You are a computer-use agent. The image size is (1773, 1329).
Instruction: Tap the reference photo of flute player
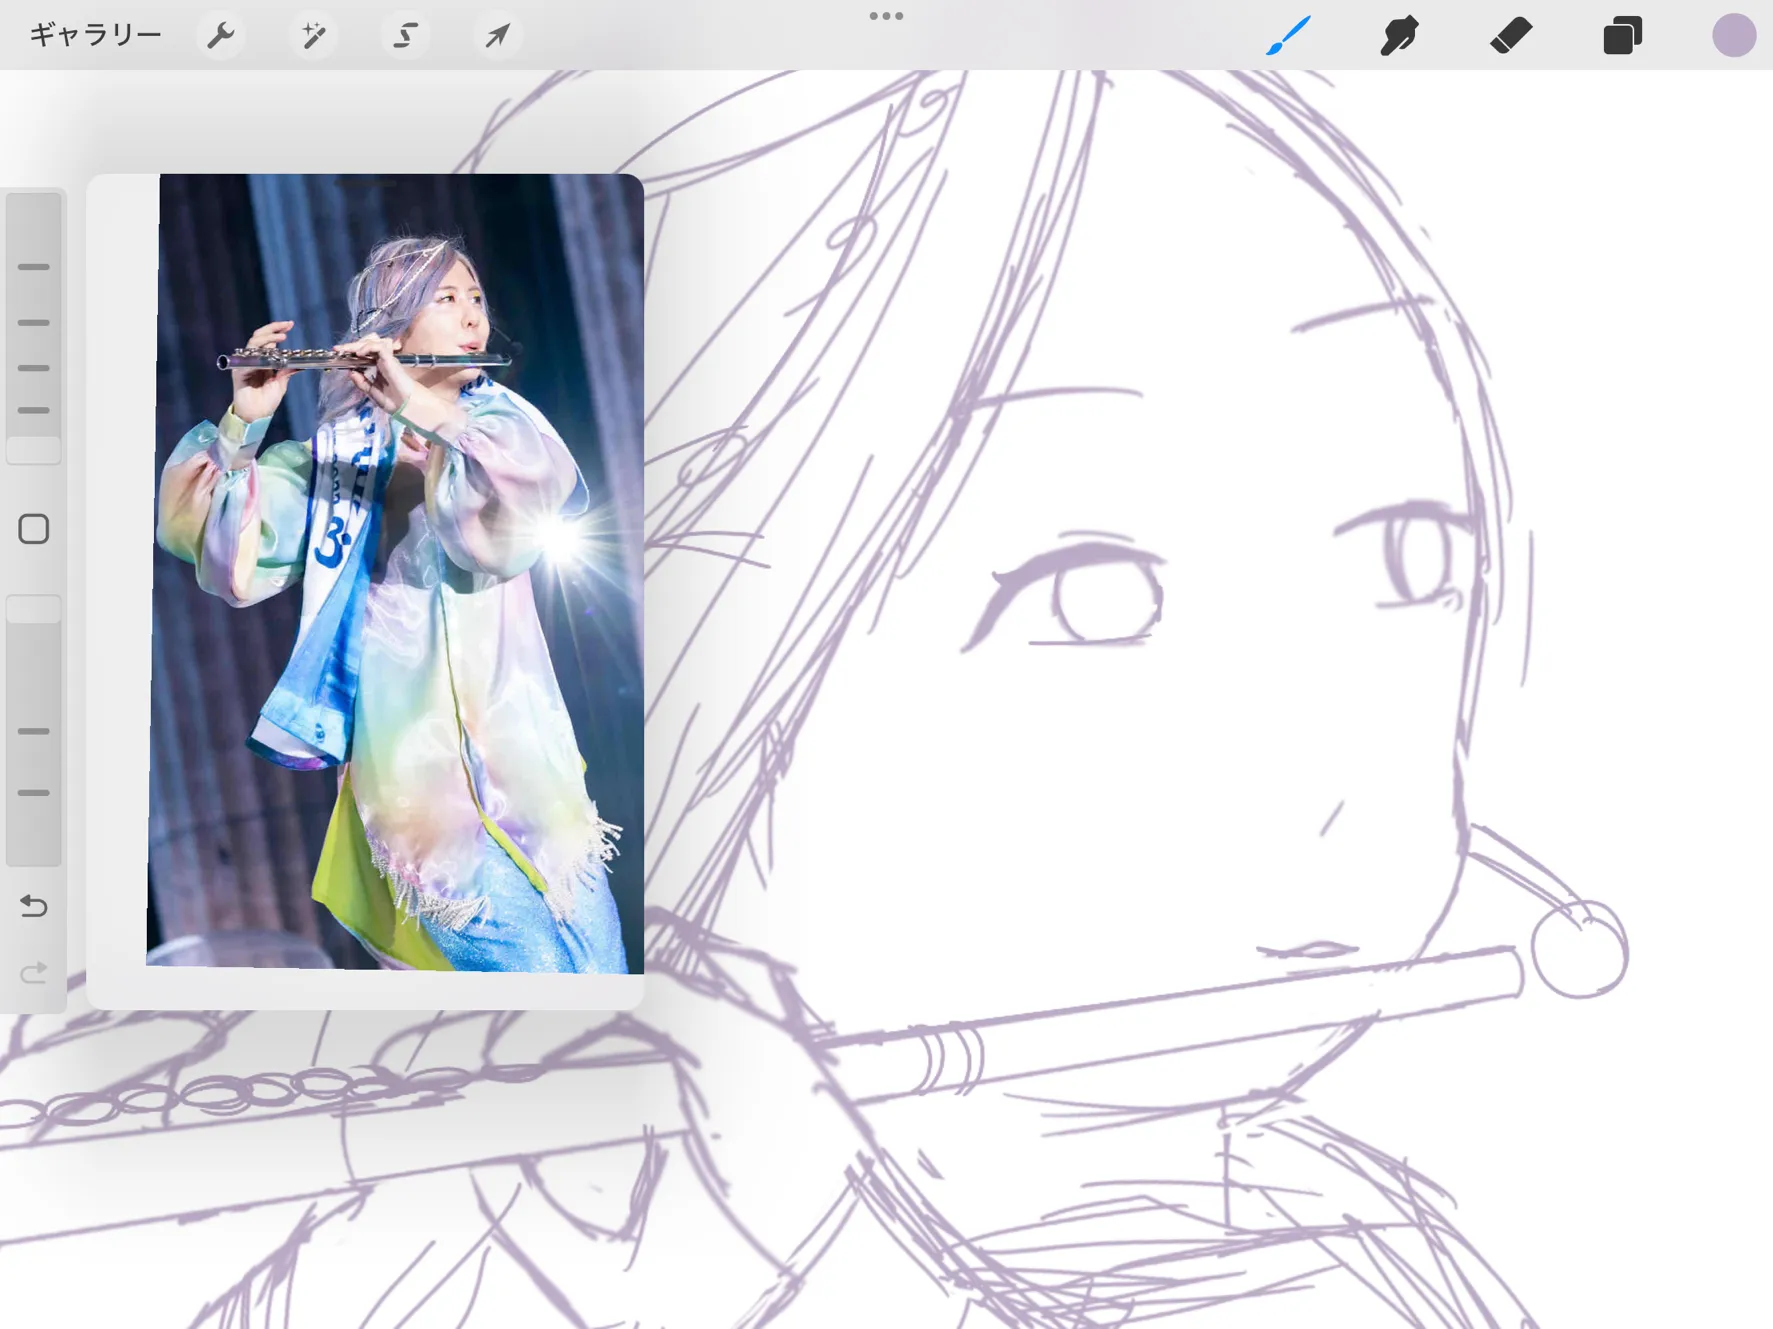point(396,572)
